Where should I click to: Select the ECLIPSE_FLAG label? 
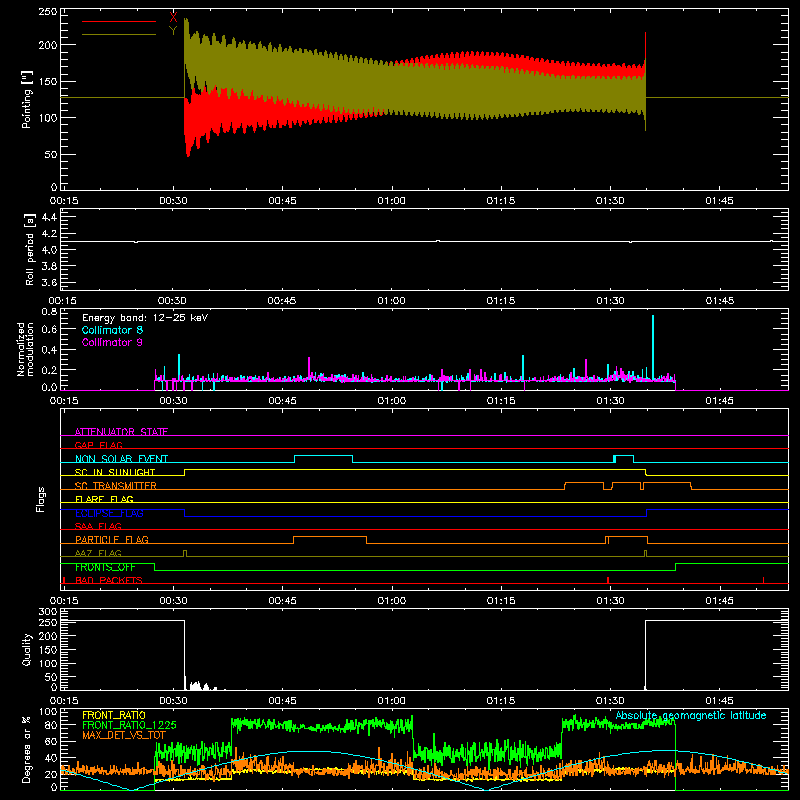[x=109, y=513]
